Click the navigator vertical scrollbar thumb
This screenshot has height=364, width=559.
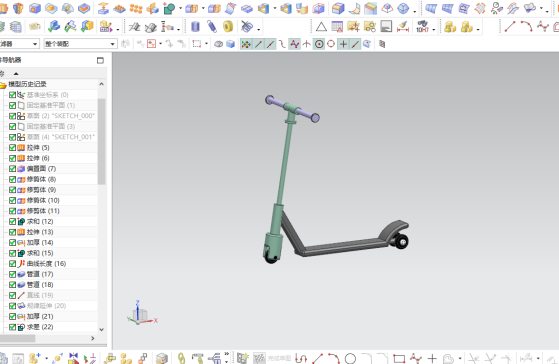(x=101, y=142)
